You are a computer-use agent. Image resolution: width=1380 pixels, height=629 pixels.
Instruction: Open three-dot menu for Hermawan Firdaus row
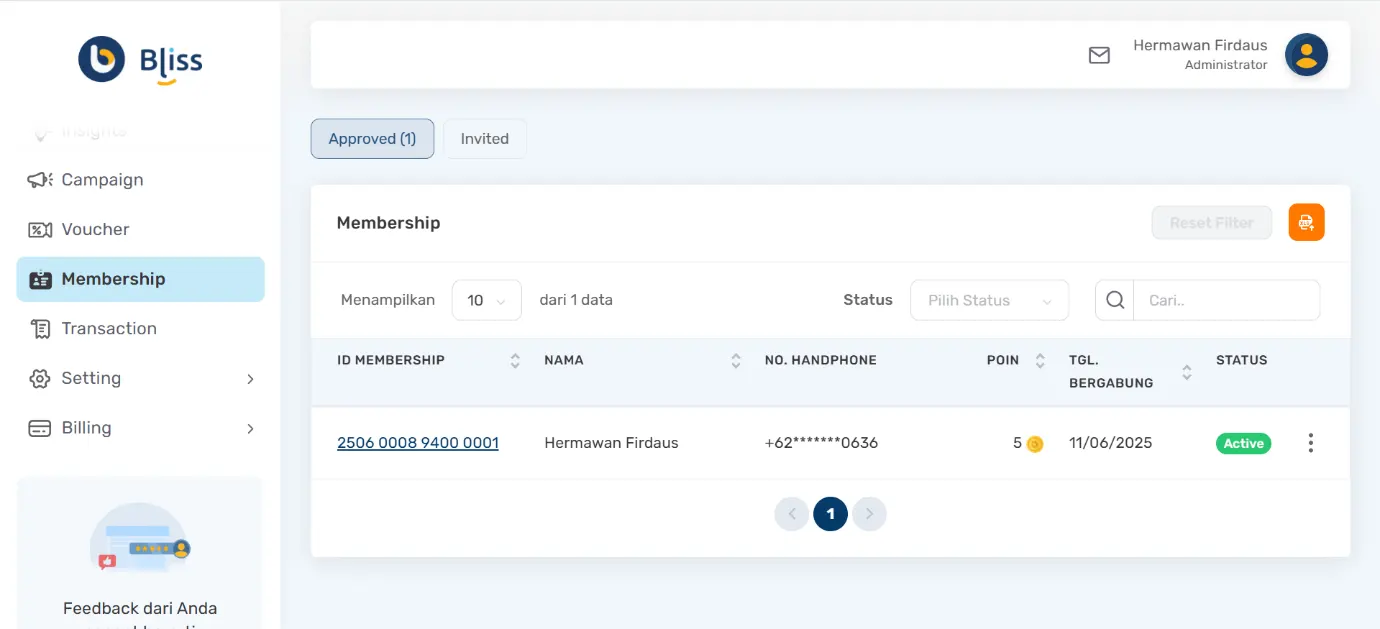click(1310, 443)
